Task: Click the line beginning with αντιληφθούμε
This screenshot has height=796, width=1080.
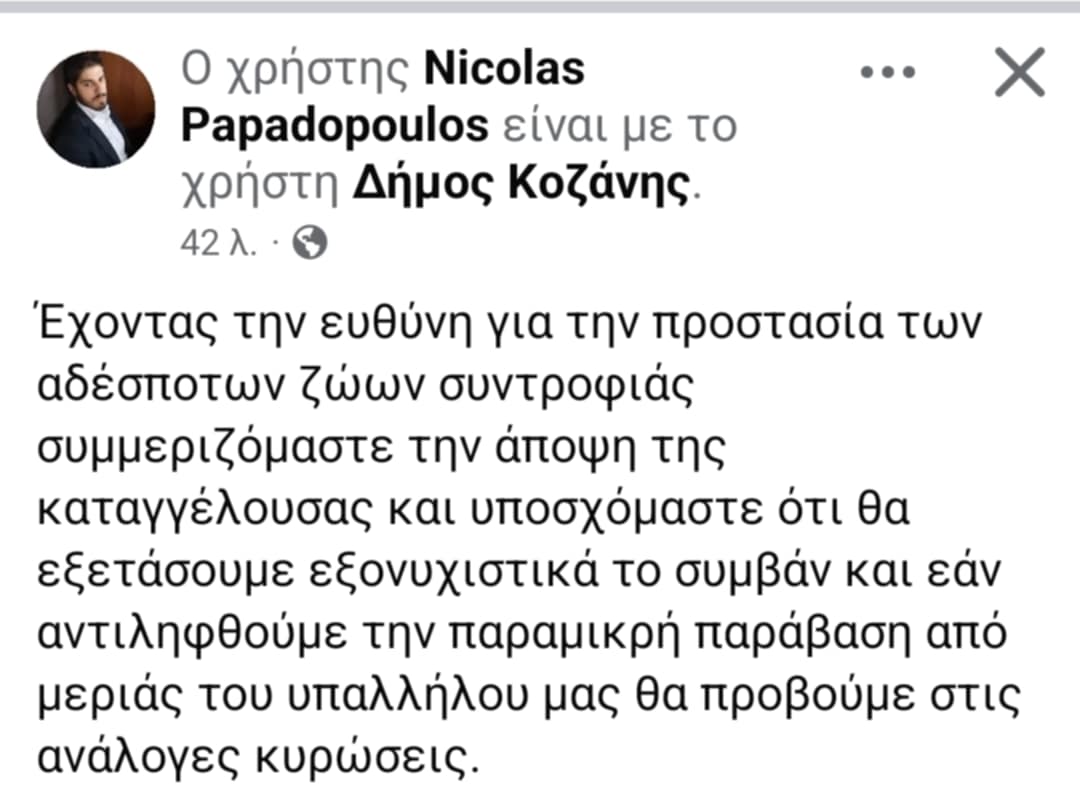Action: pos(522,633)
